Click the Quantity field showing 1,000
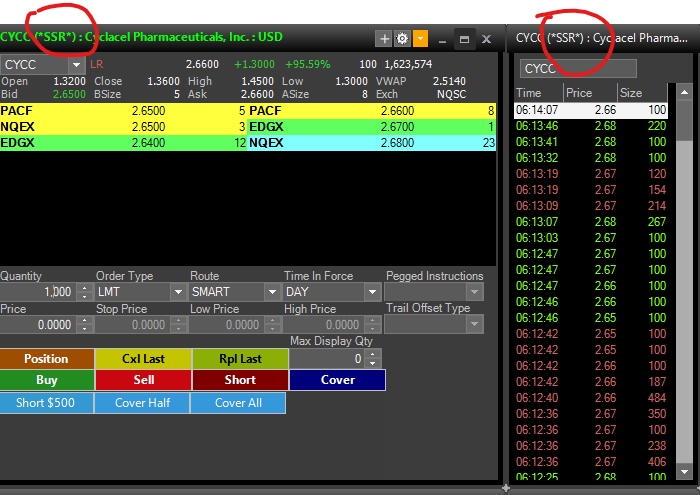Image resolution: width=700 pixels, height=495 pixels. tap(38, 292)
